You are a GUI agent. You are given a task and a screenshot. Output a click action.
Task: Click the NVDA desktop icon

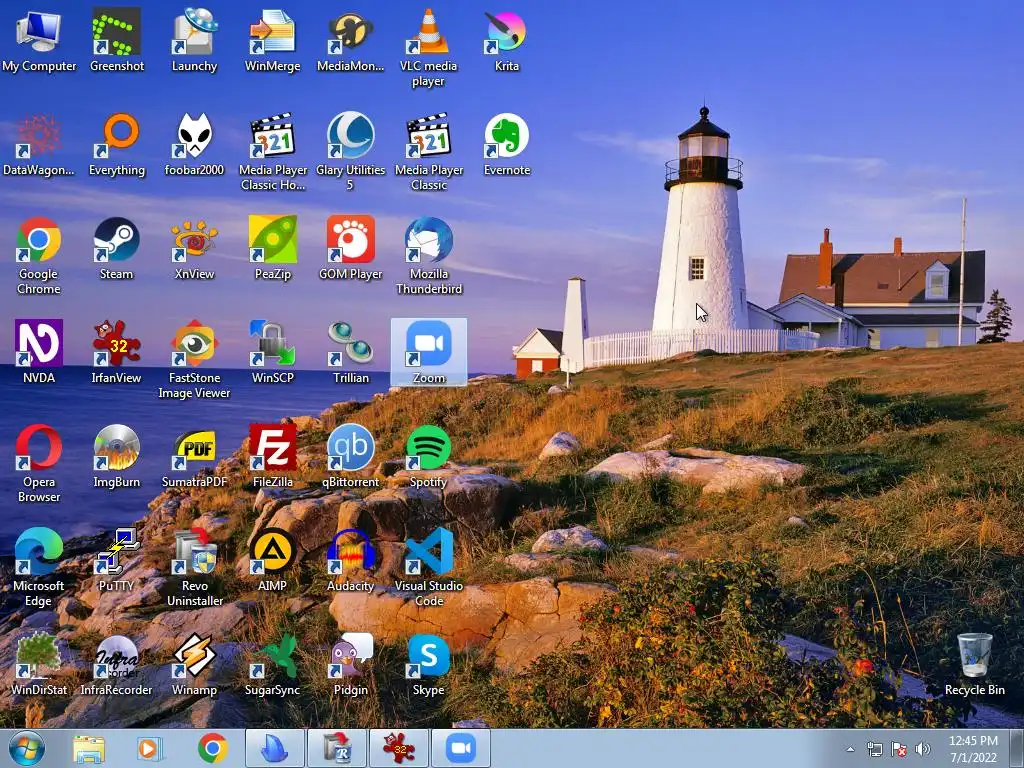[39, 353]
